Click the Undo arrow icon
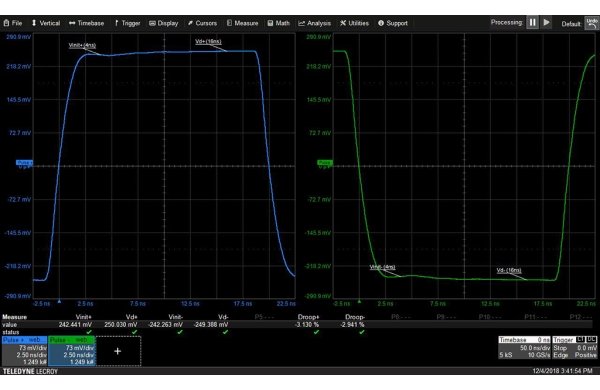This screenshot has height=390, width=600. click(x=592, y=23)
